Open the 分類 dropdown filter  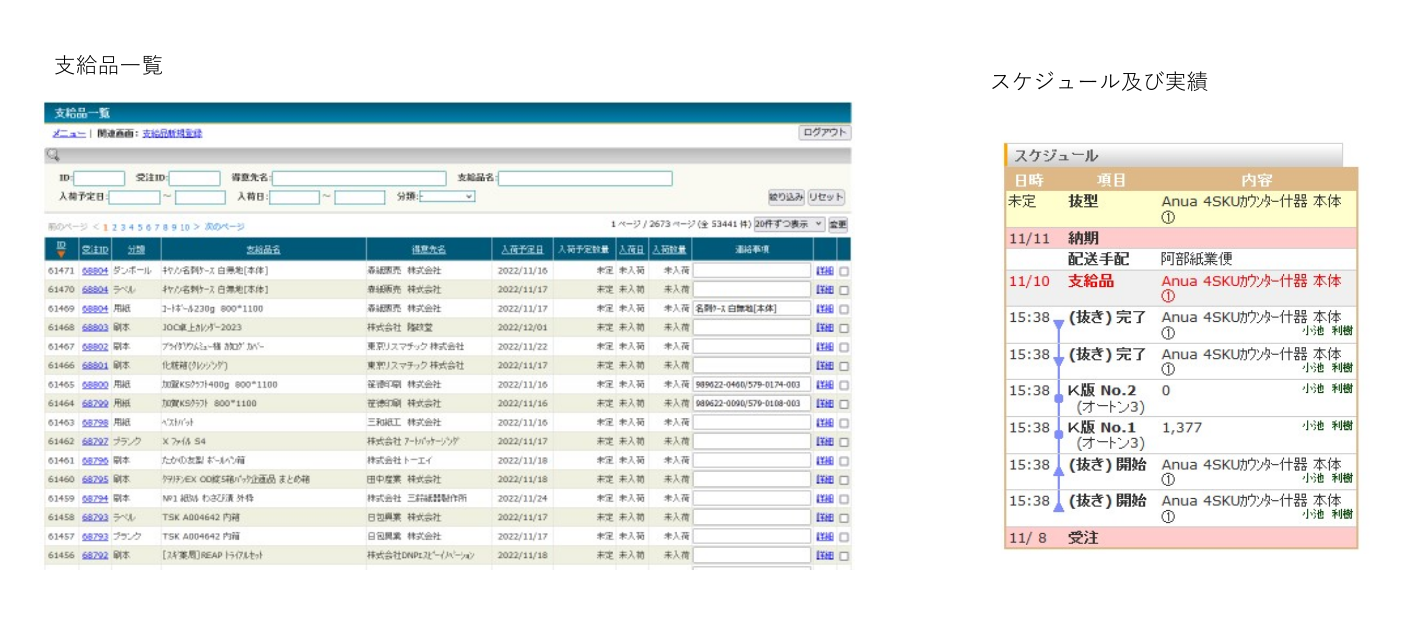coord(447,197)
